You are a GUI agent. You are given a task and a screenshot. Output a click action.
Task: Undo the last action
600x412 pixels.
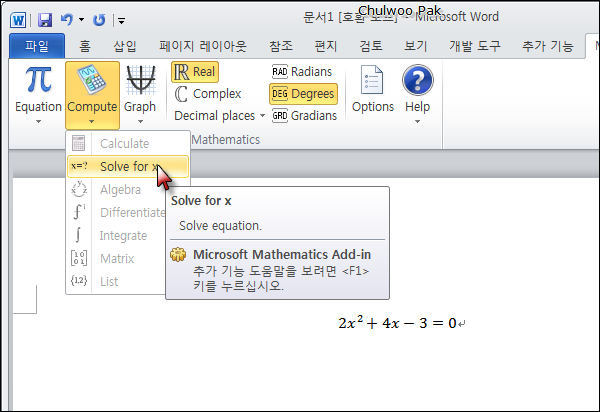click(x=67, y=19)
